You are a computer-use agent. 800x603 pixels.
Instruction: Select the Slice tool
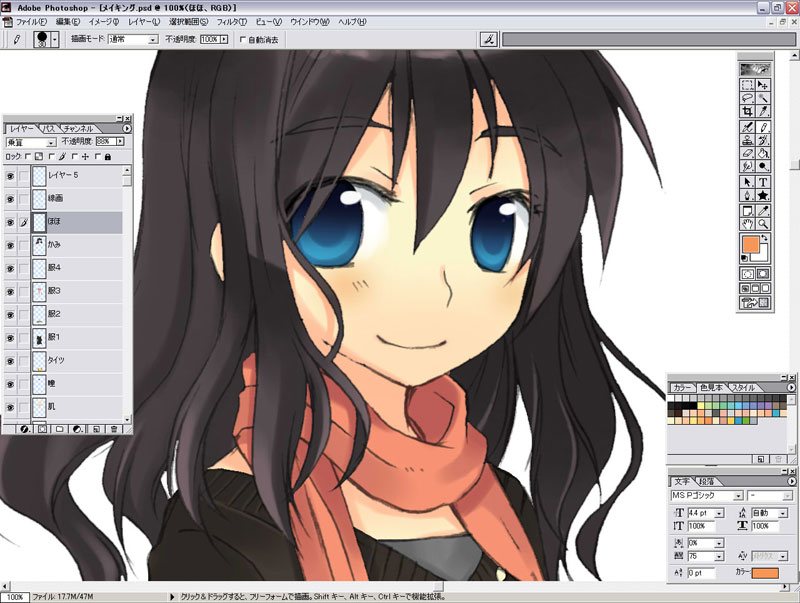(x=763, y=111)
